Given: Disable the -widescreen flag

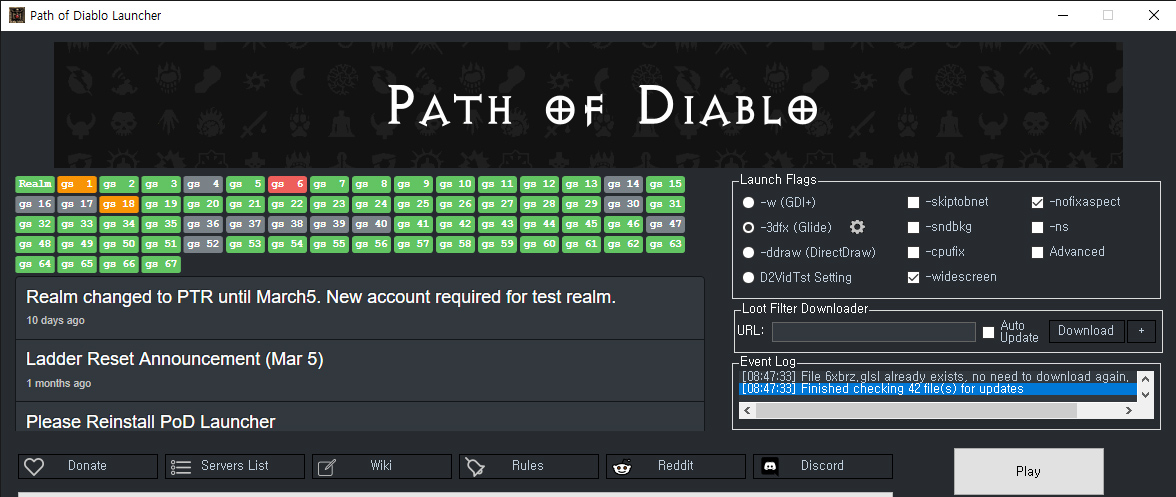Looking at the screenshot, I should tap(914, 277).
